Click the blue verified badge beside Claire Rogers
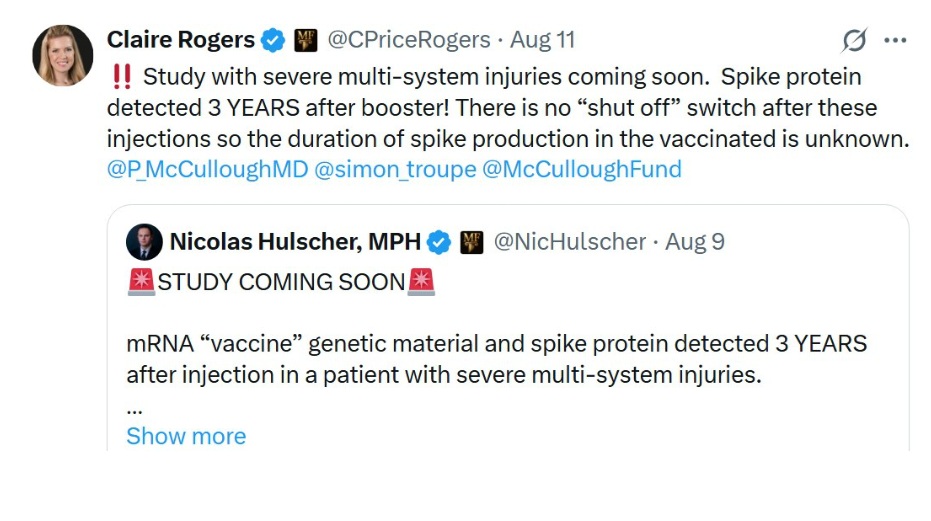 click(272, 41)
